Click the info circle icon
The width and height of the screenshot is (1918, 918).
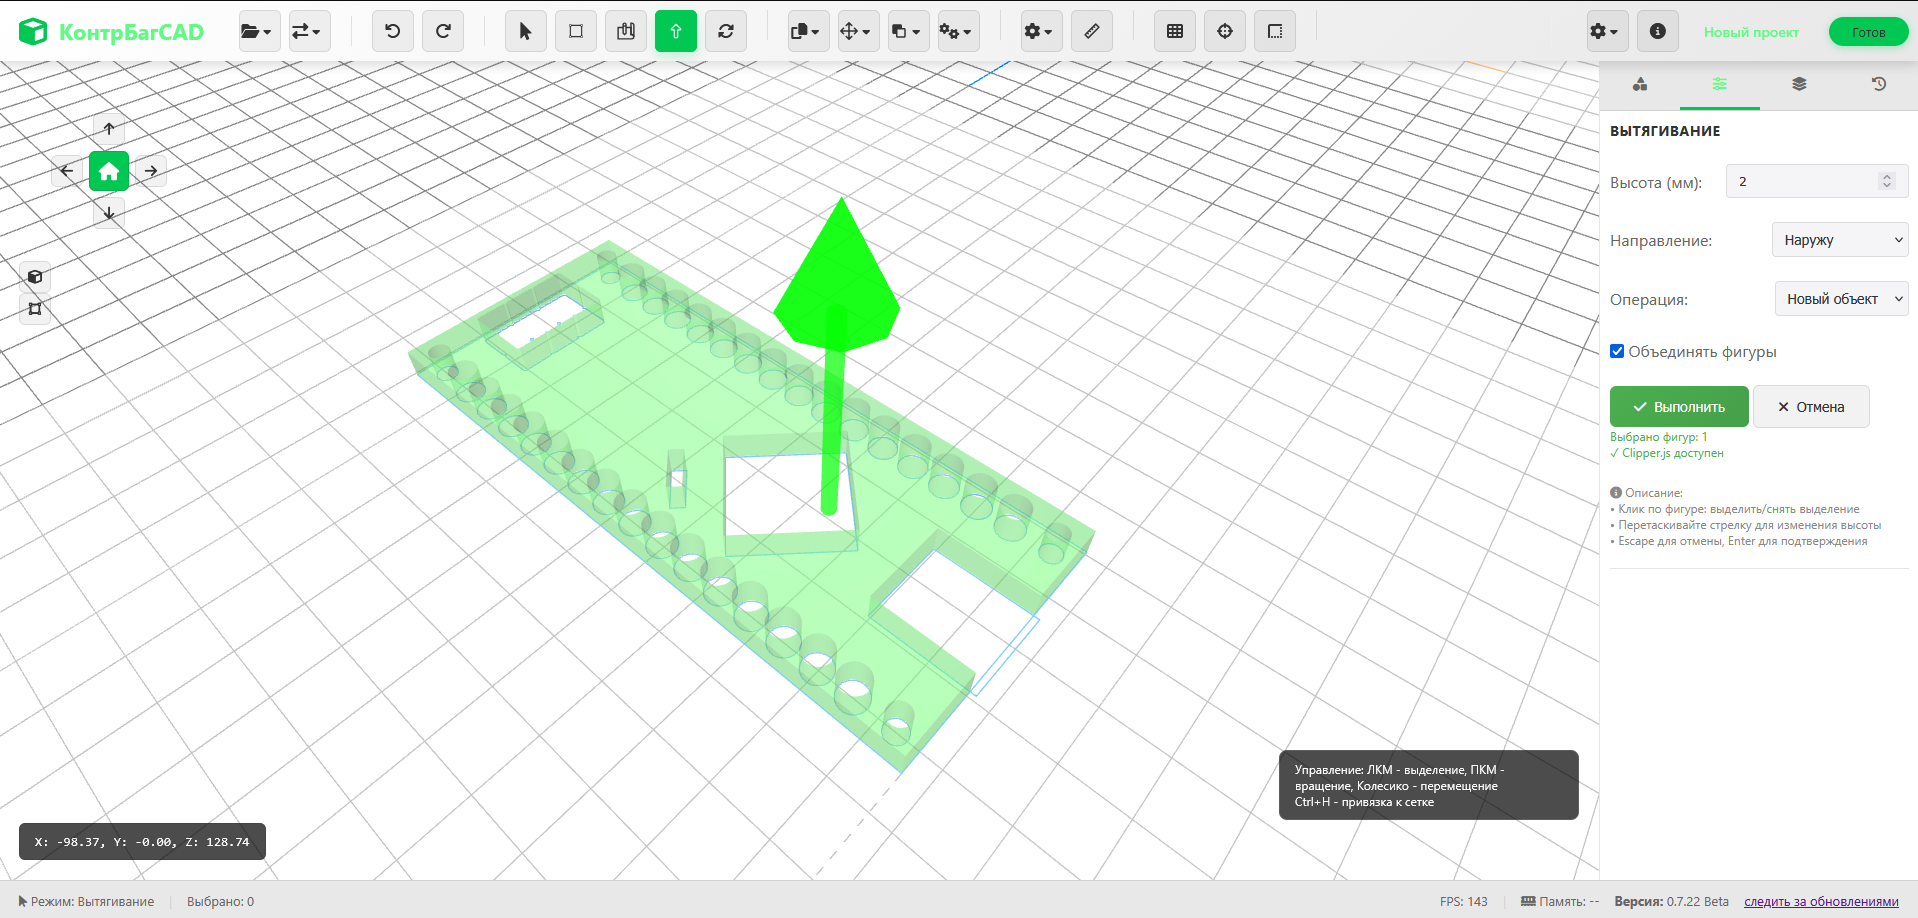click(1657, 31)
